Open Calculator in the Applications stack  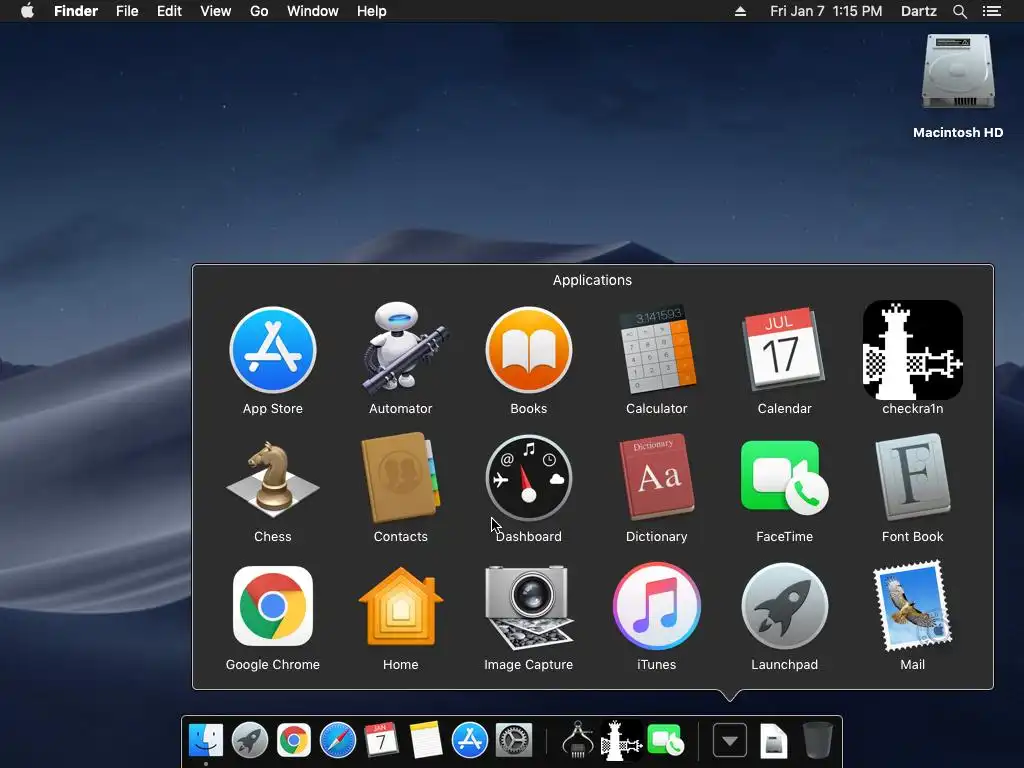[656, 350]
